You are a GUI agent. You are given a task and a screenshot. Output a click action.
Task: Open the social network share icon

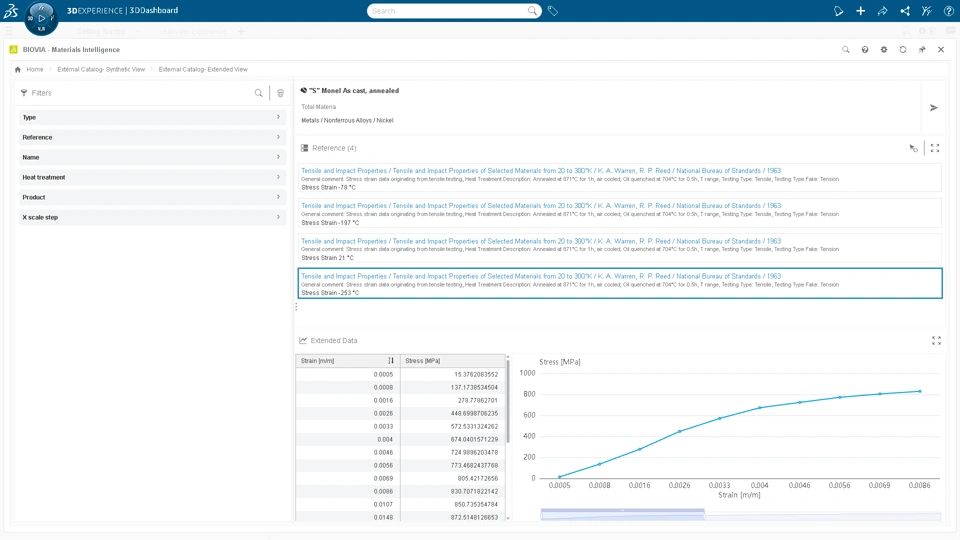(x=905, y=11)
